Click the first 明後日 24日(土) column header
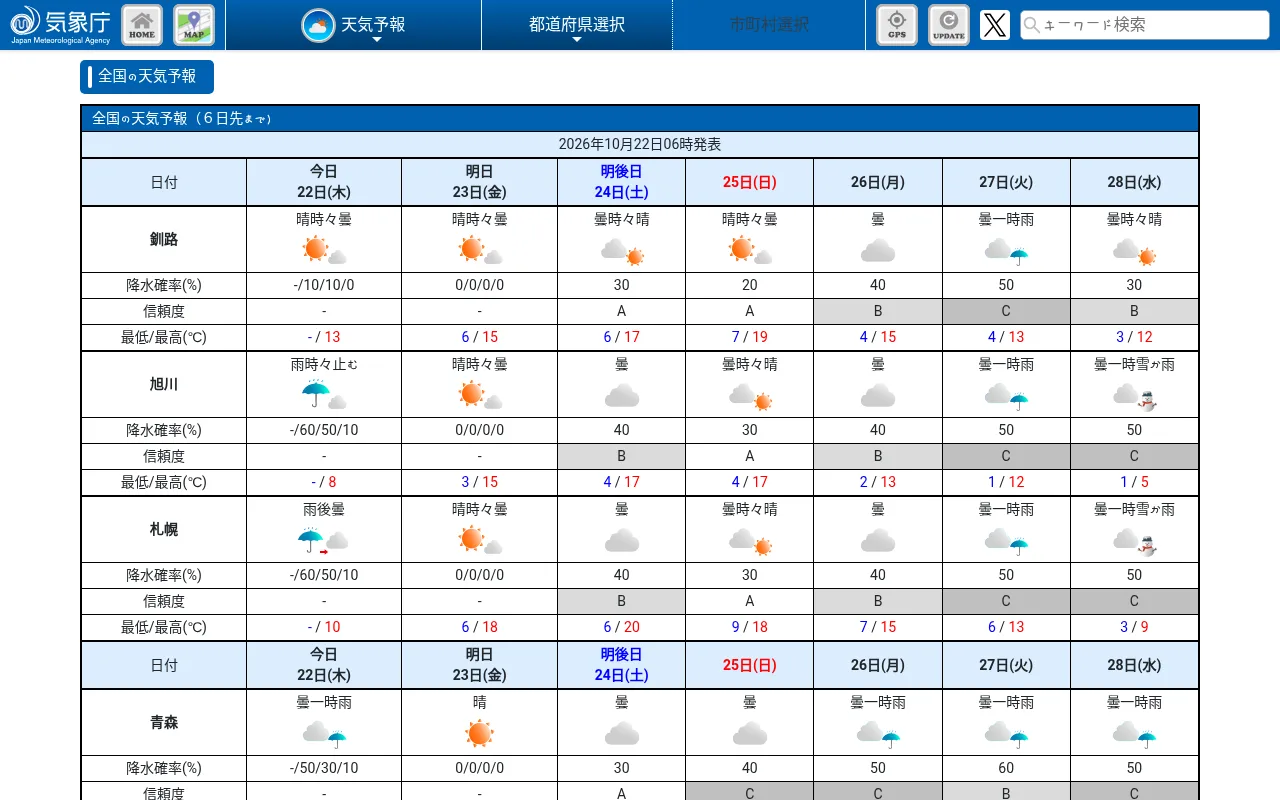1280x800 pixels. point(621,182)
